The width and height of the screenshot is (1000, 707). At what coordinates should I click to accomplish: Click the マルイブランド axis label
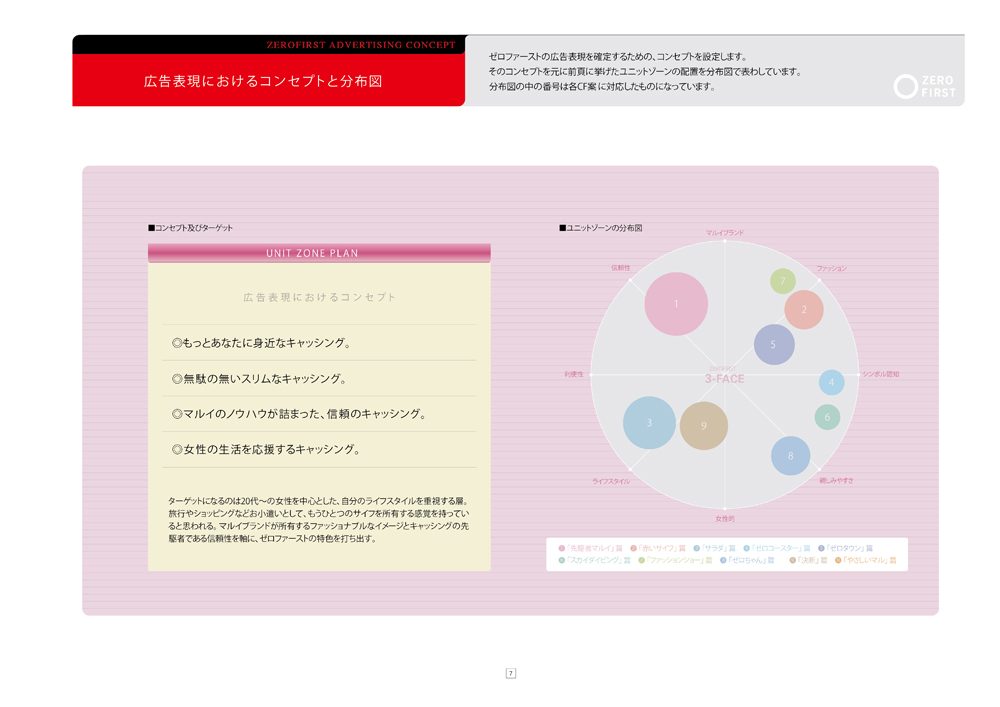point(724,233)
